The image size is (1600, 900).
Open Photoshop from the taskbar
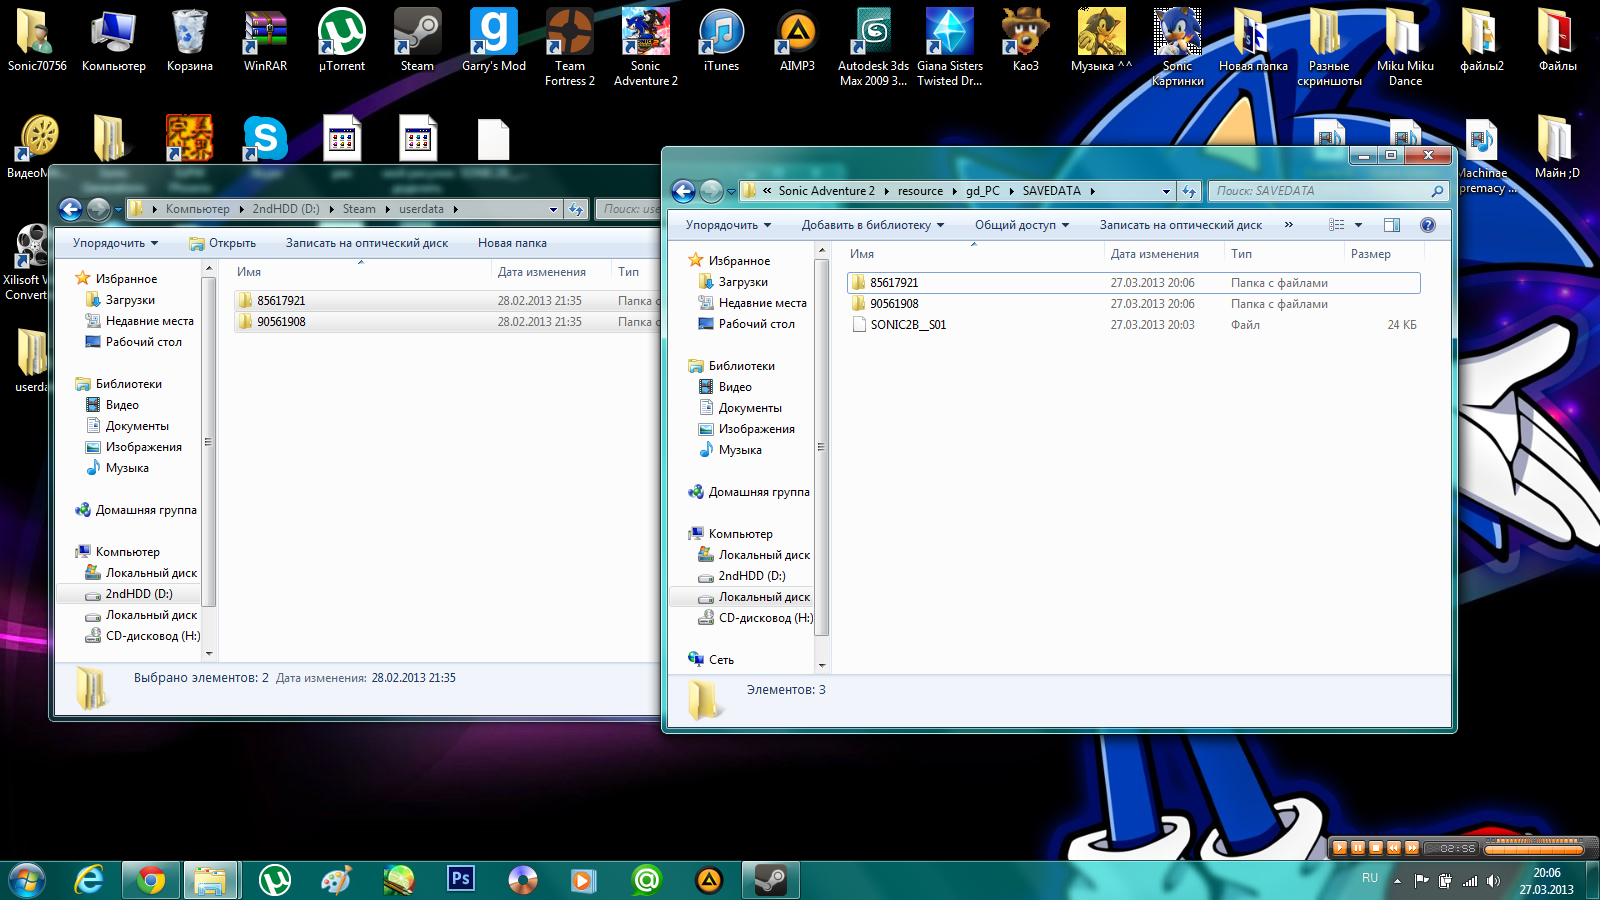pyautogui.click(x=460, y=879)
